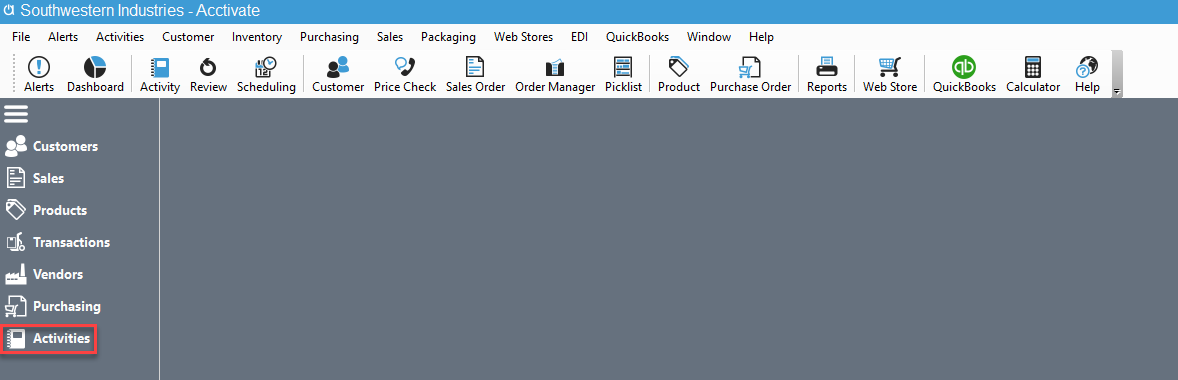The image size is (1178, 380).
Task: Select Sales in the sidebar
Action: (x=35, y=178)
